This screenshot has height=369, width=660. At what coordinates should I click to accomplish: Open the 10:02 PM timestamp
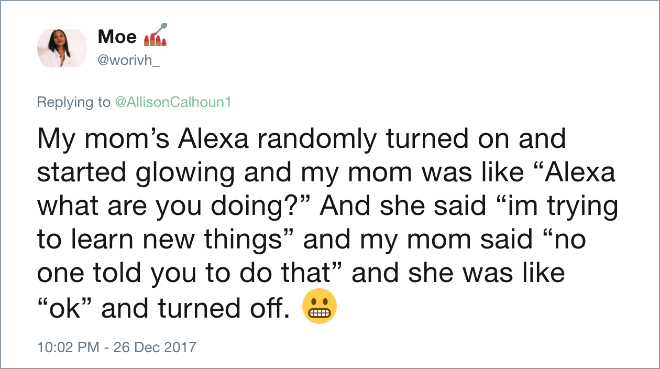tap(68, 347)
